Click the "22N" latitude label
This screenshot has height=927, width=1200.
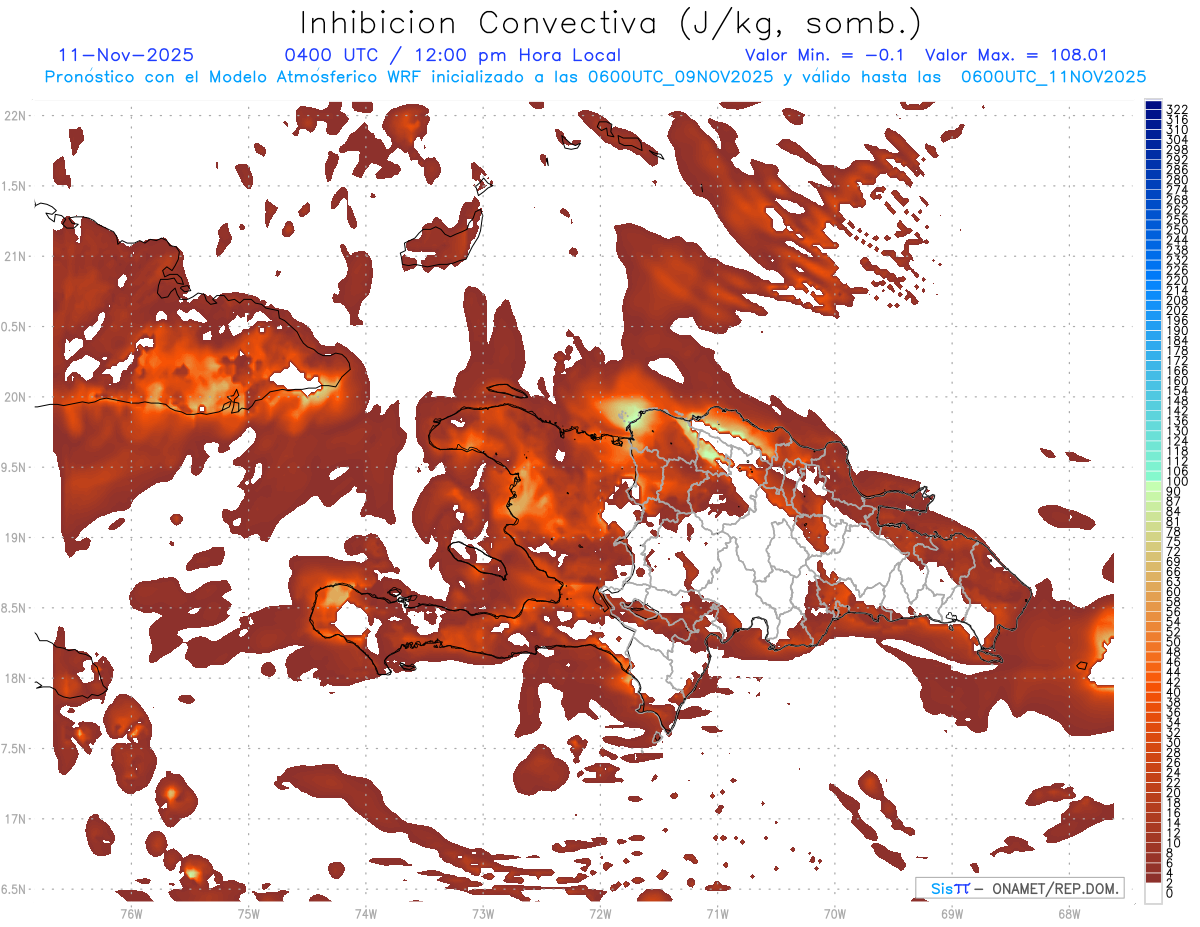tap(16, 115)
